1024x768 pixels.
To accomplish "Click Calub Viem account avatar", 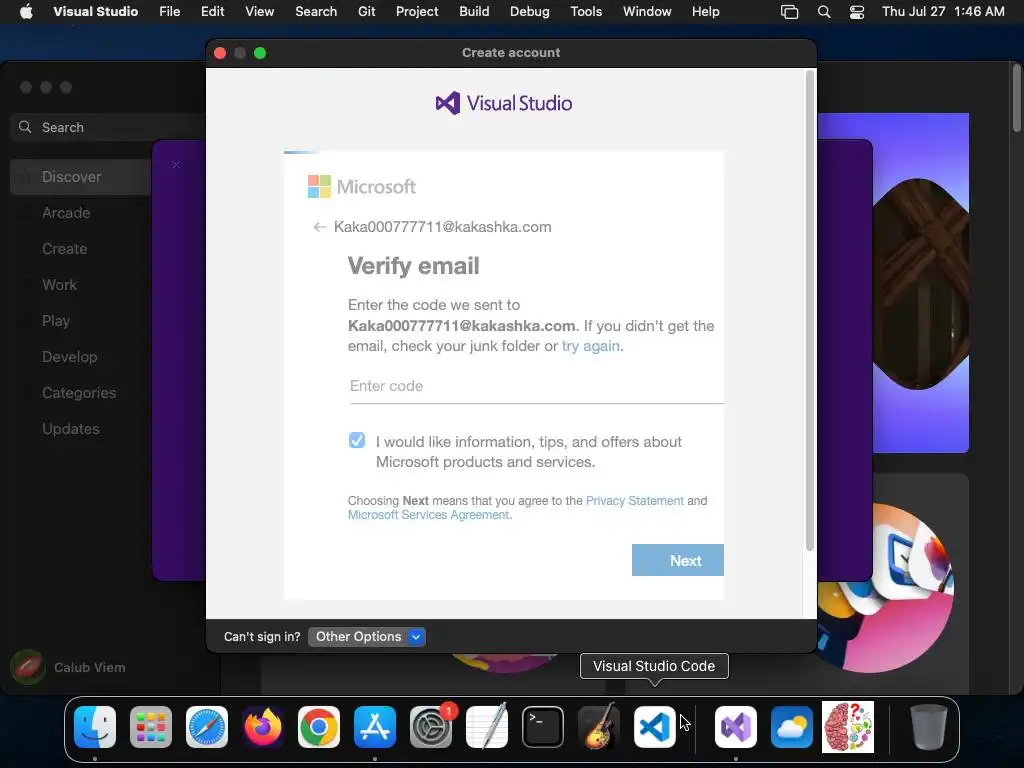I will point(27,667).
